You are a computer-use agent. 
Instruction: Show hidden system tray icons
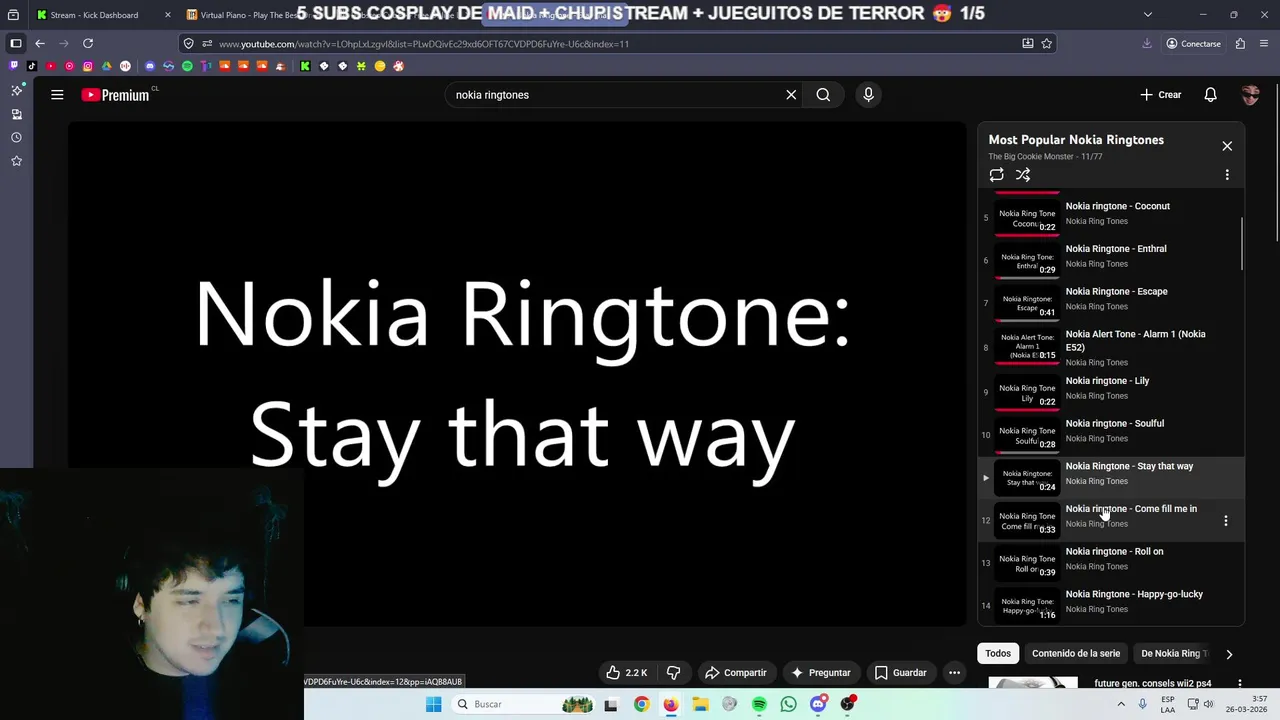pos(1123,704)
